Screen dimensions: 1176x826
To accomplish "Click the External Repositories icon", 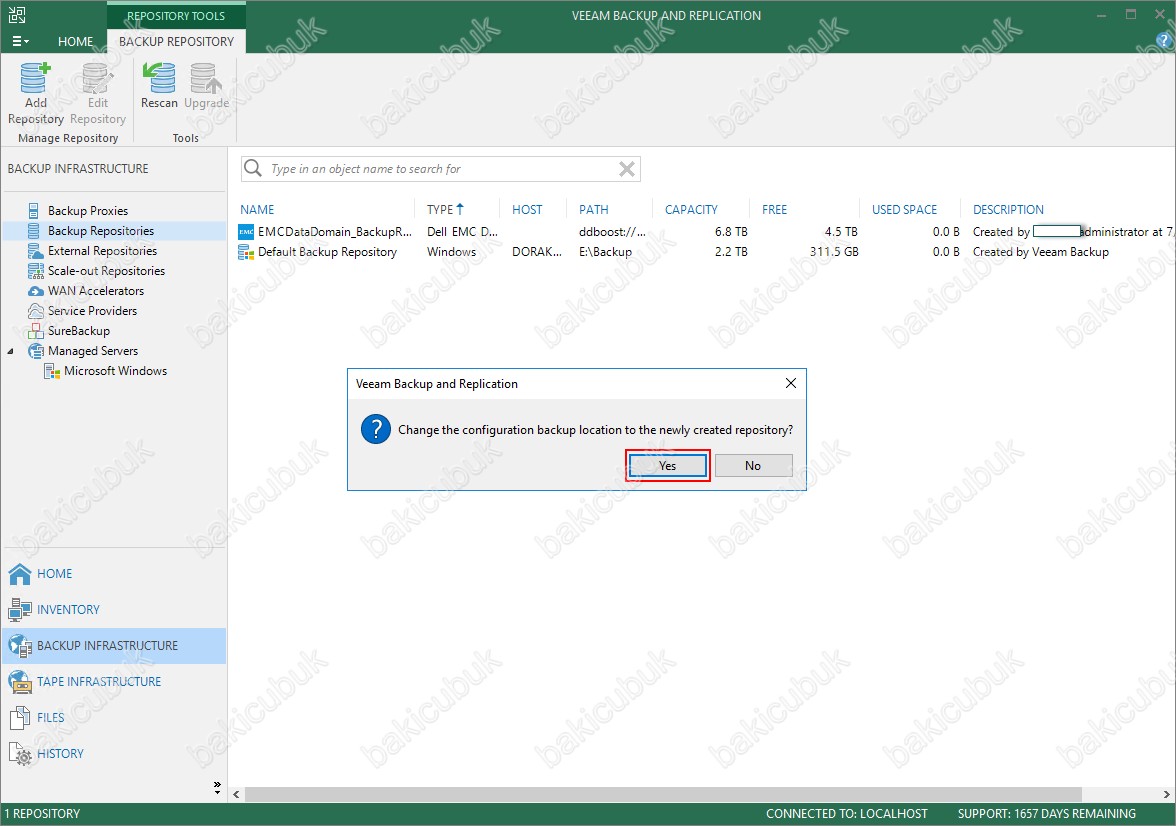I will [x=35, y=251].
